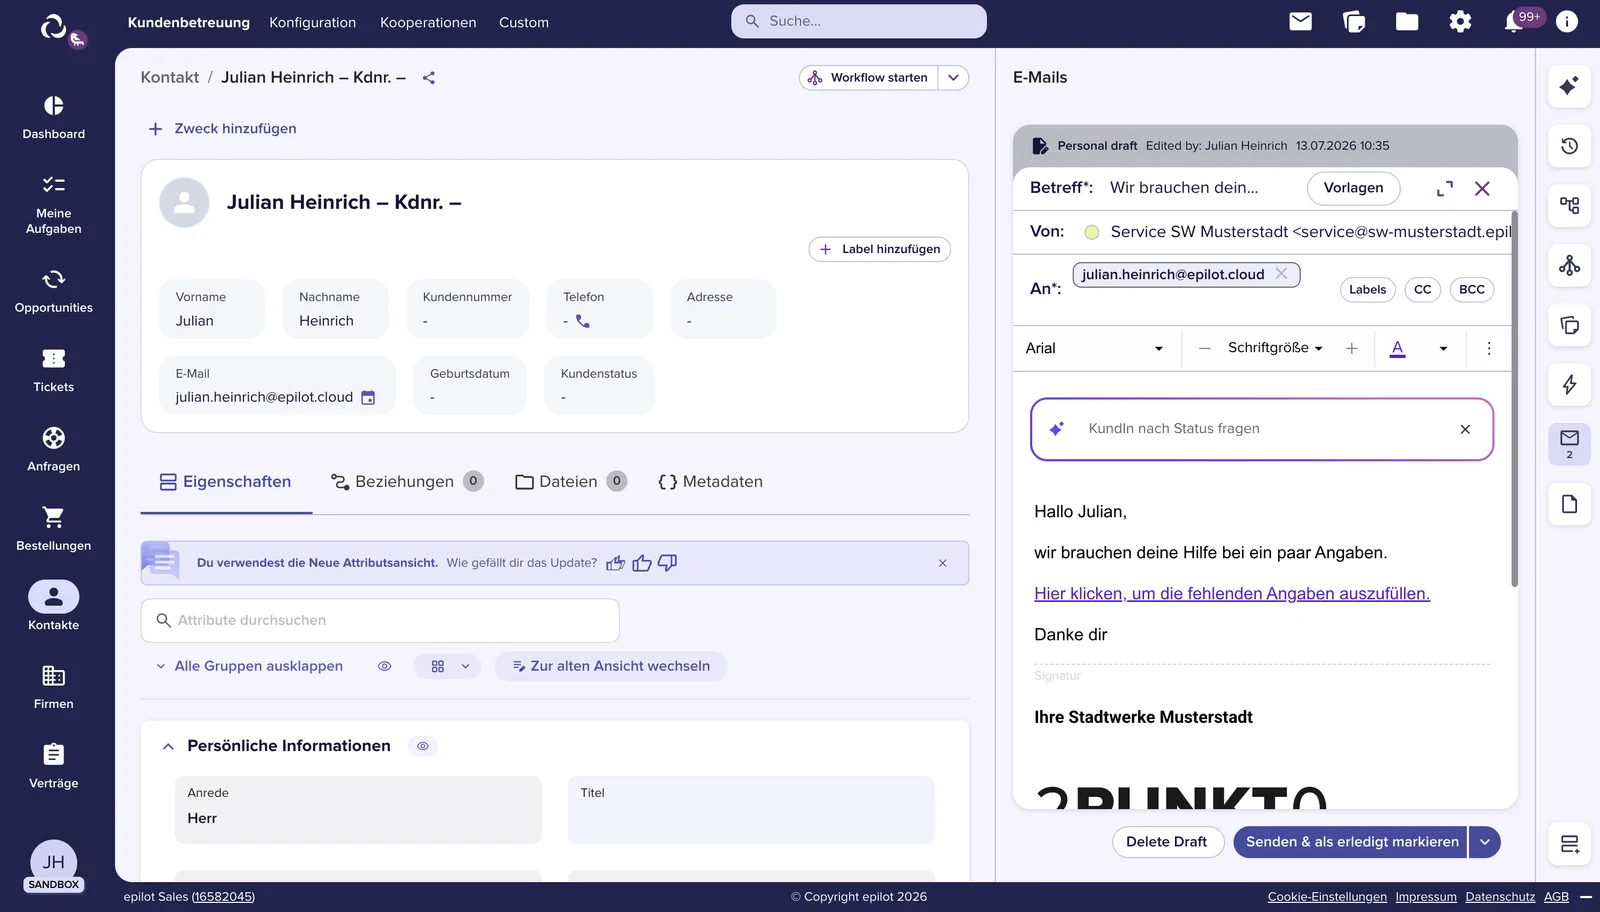Image resolution: width=1600 pixels, height=912 pixels.
Task: Toggle the BCC recipient field
Action: [1471, 290]
